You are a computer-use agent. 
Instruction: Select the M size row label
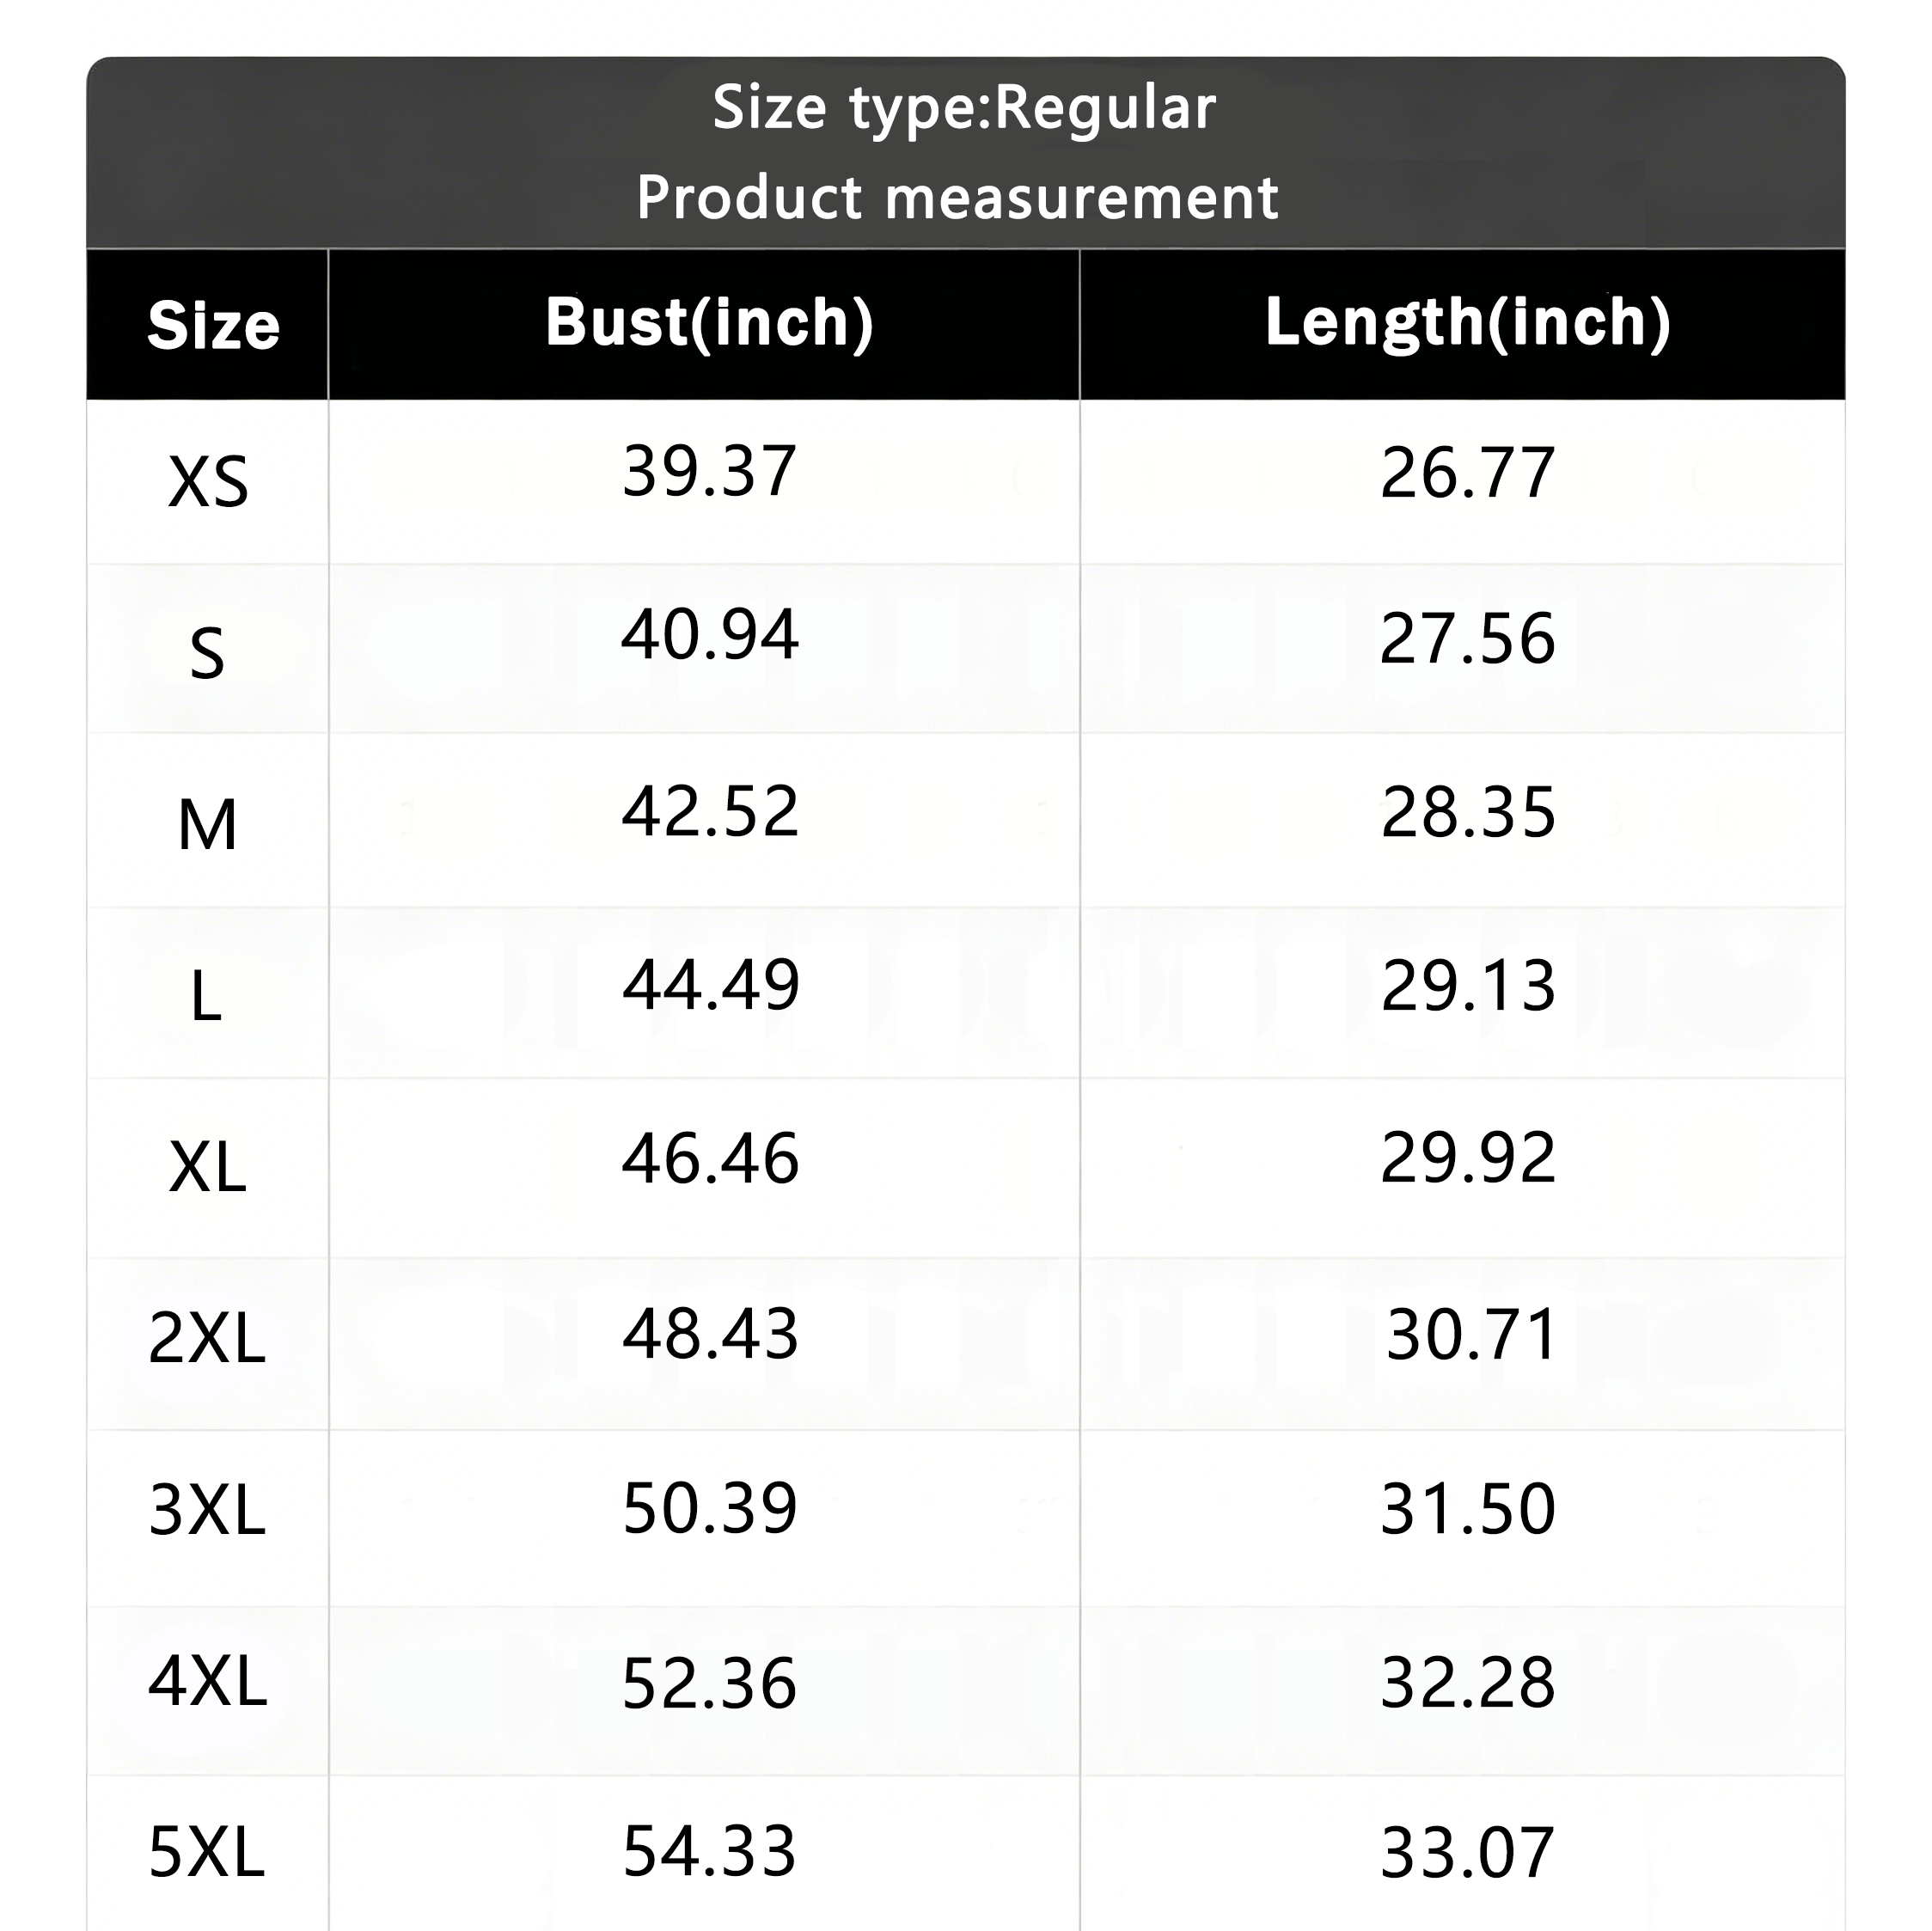pos(207,826)
